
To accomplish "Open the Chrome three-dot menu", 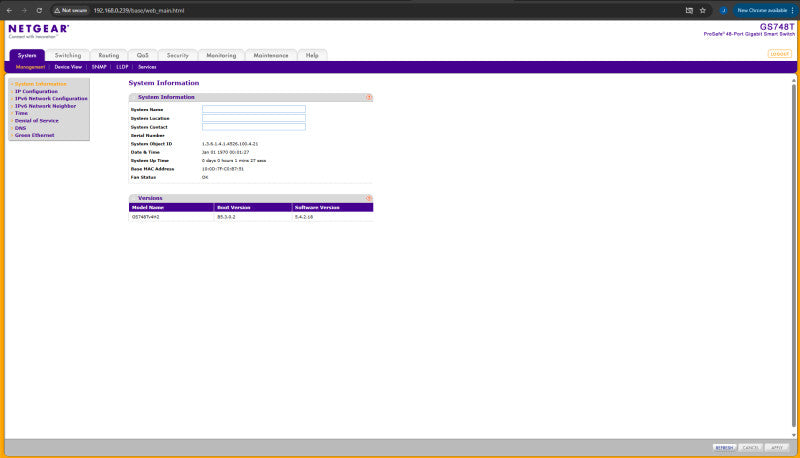I will click(x=792, y=10).
